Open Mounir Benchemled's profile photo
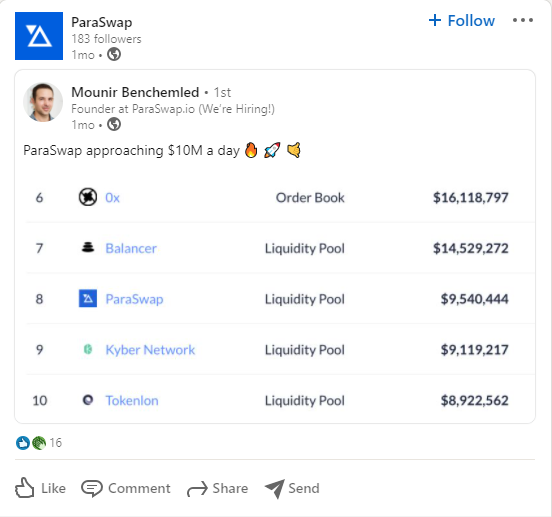 (x=43, y=102)
